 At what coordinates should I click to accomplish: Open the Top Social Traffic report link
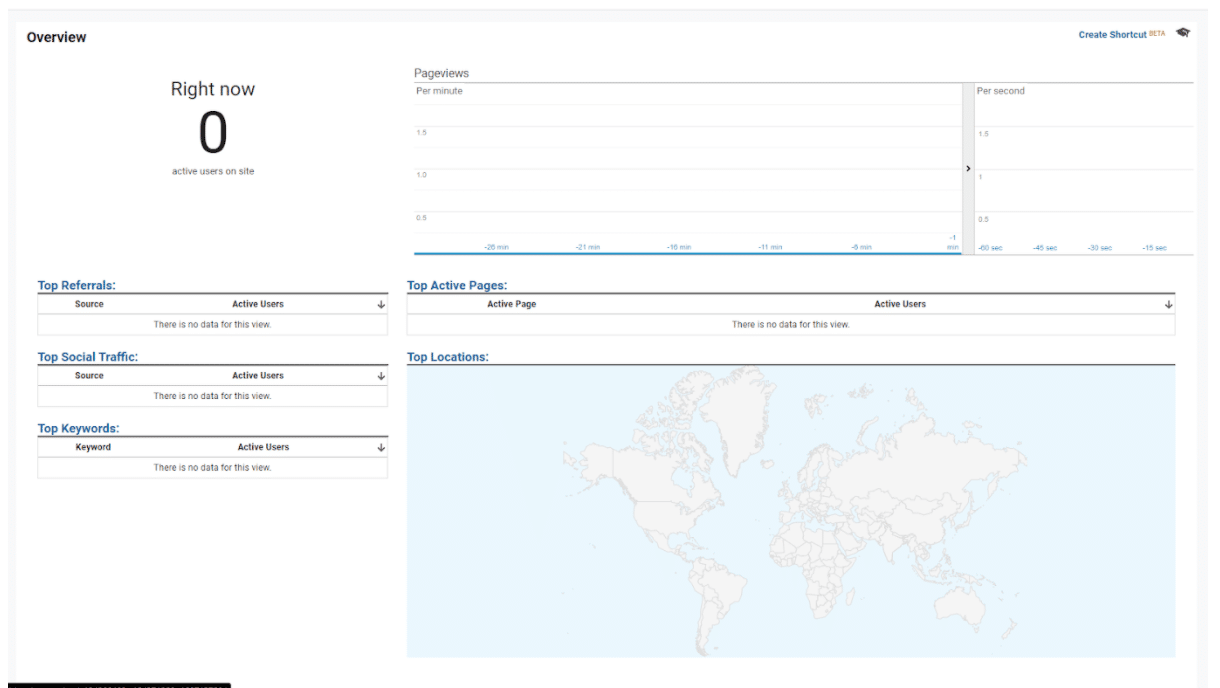(87, 357)
